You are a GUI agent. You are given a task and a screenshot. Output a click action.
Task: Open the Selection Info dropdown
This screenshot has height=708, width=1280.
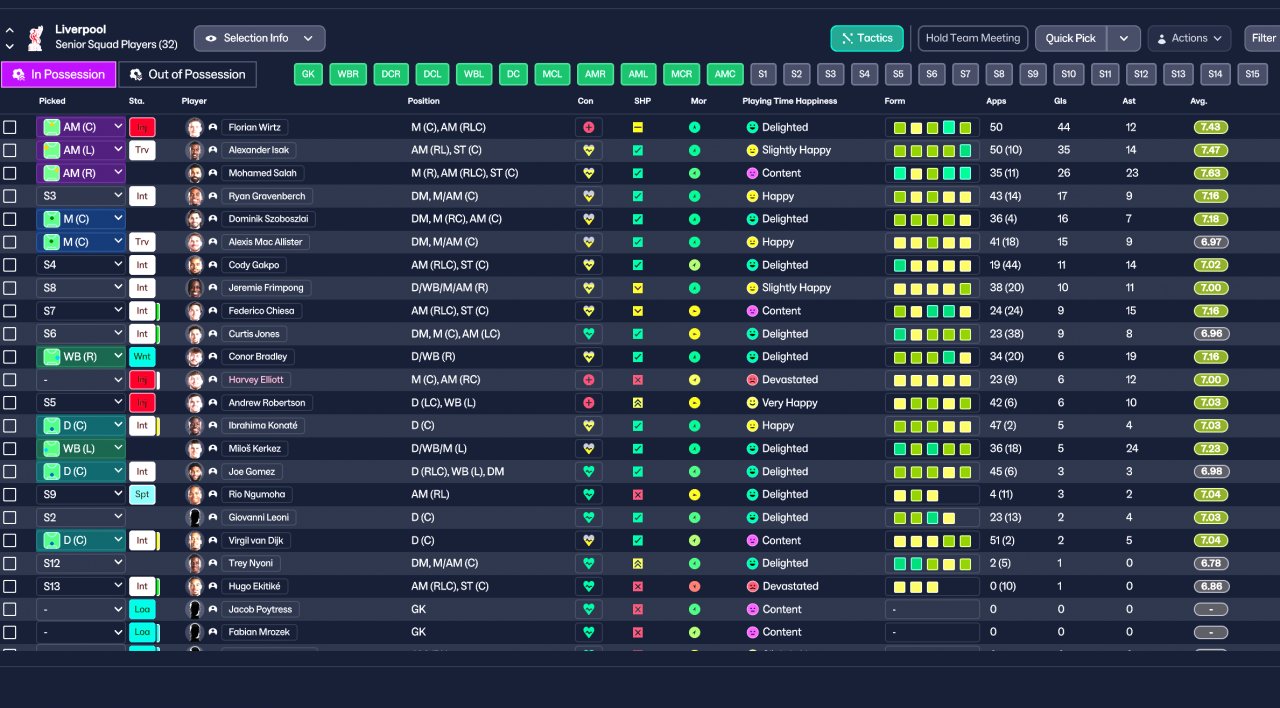259,38
